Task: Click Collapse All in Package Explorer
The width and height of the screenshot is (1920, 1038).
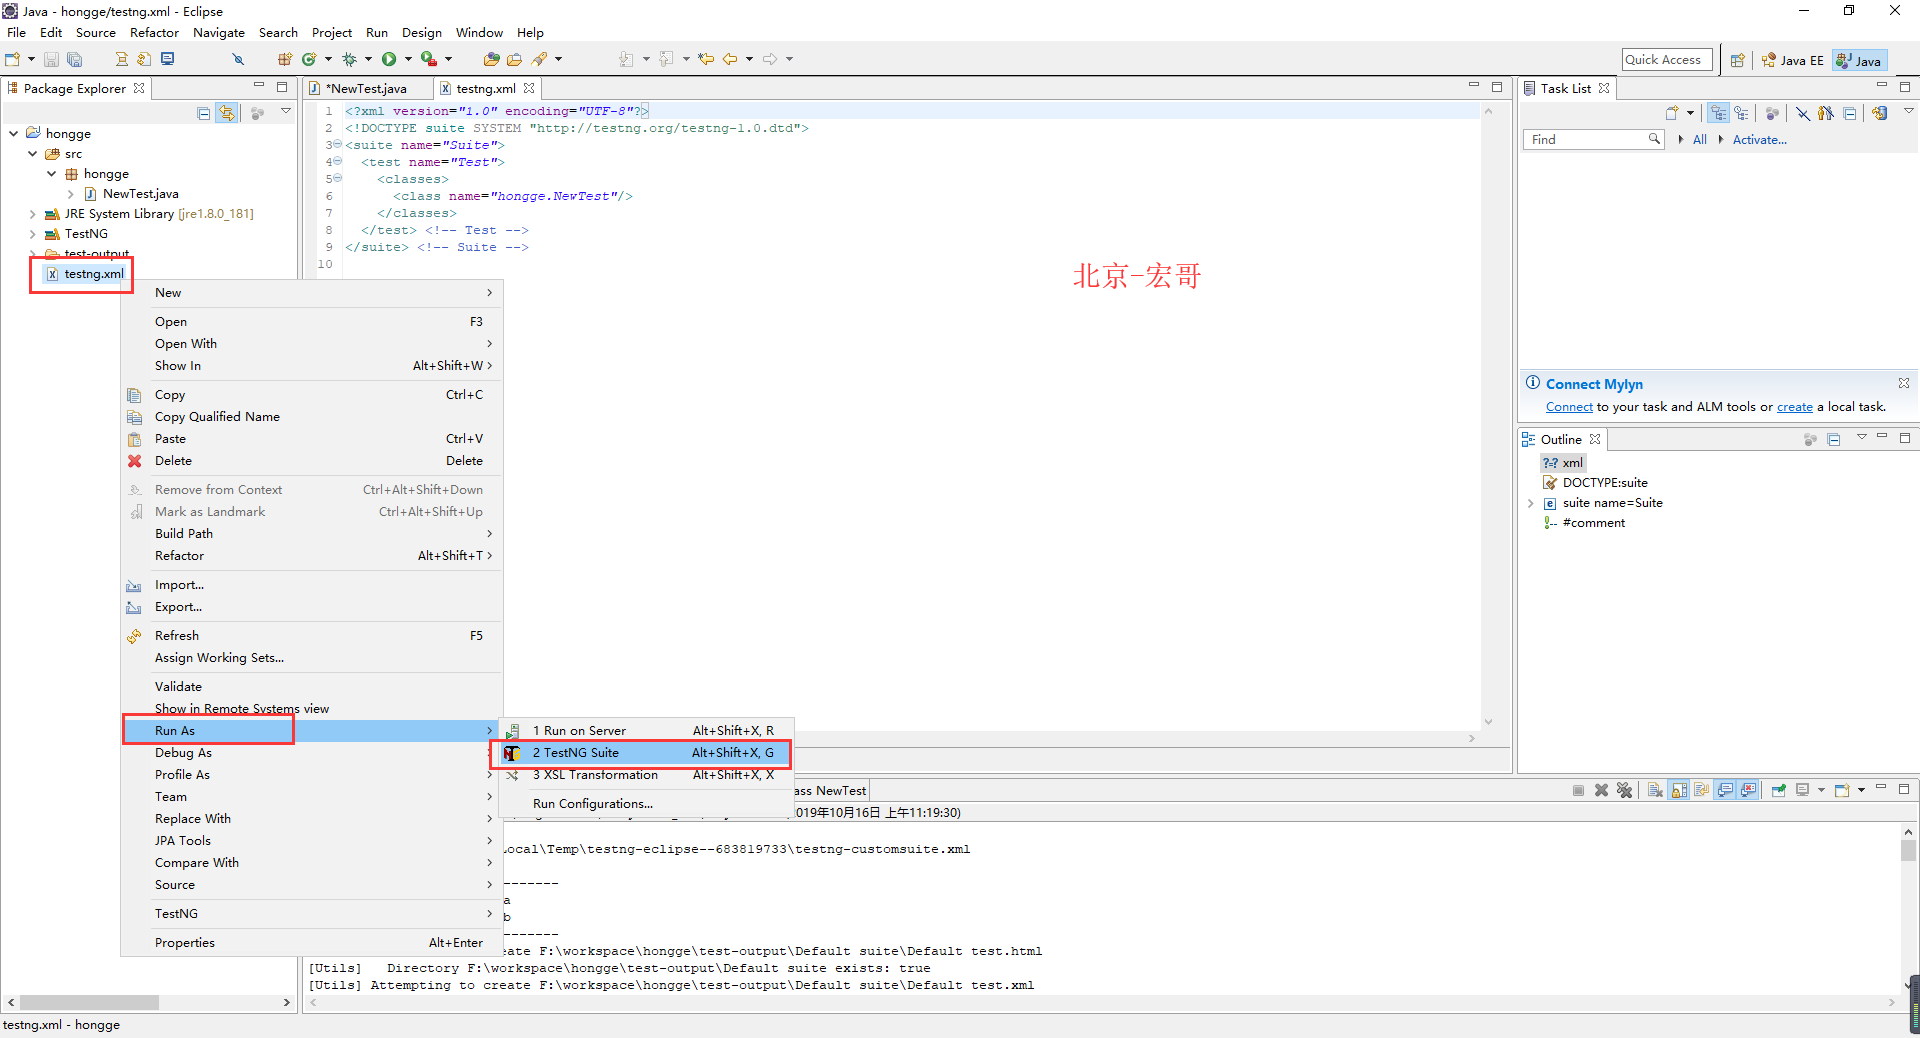Action: [x=203, y=113]
